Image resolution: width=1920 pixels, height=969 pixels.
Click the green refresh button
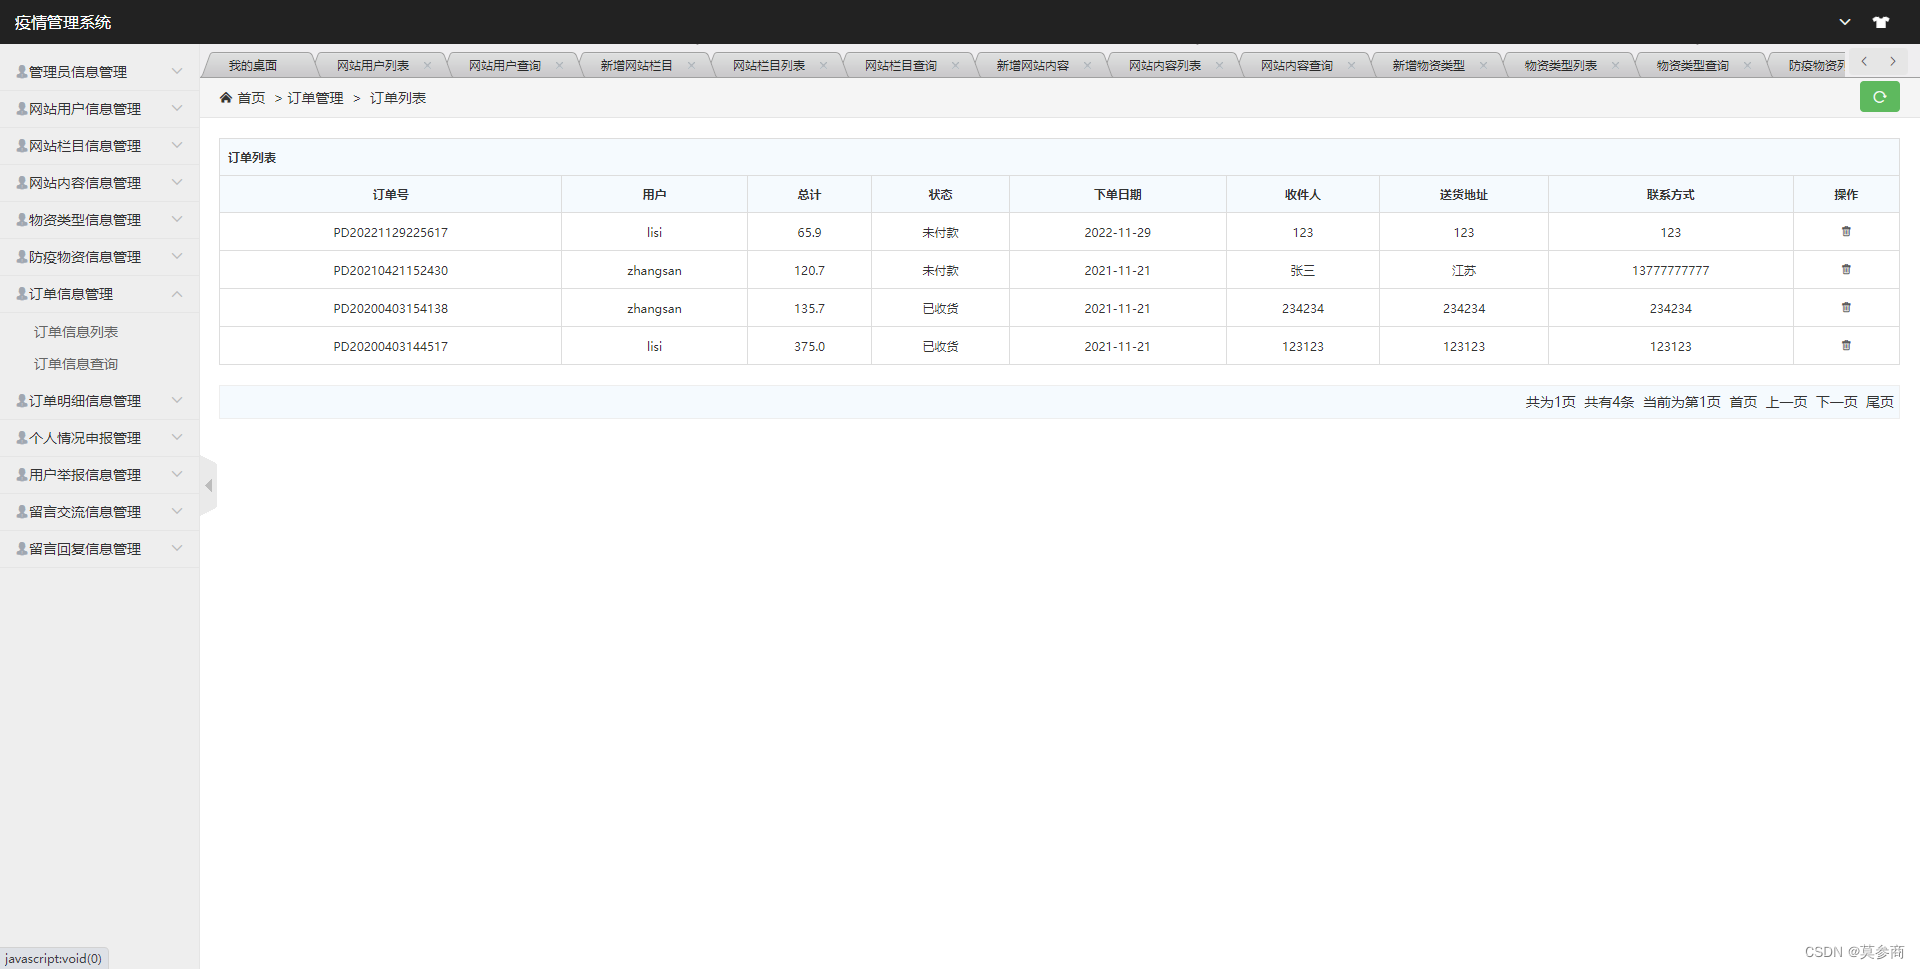1879,97
